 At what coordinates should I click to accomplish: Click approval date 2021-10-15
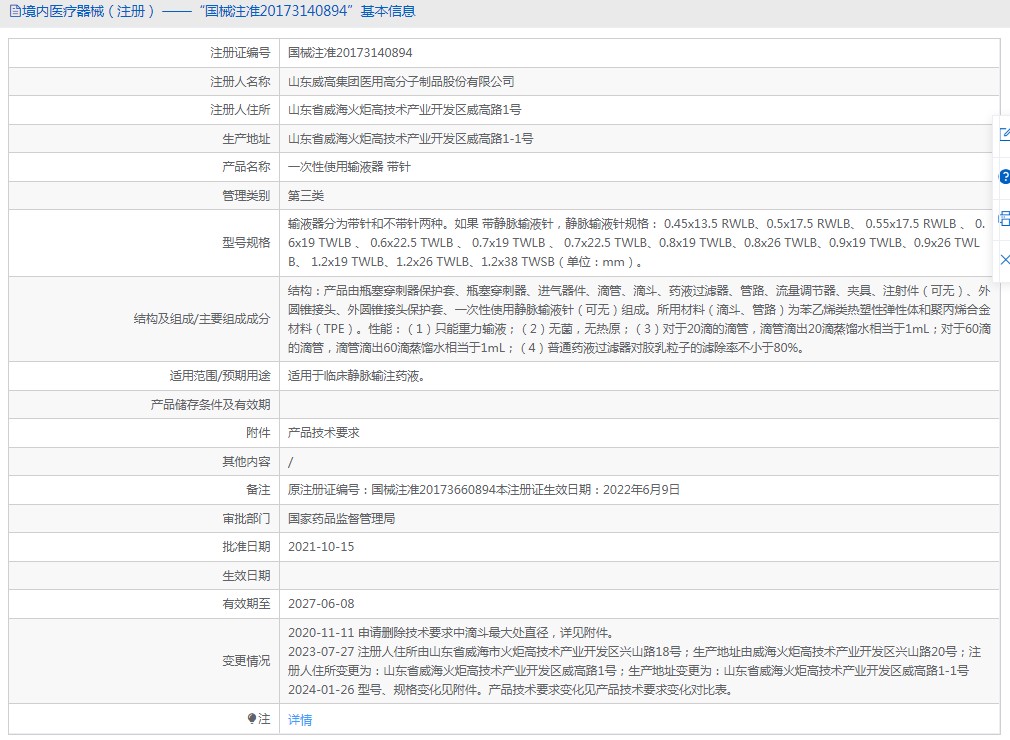(321, 547)
